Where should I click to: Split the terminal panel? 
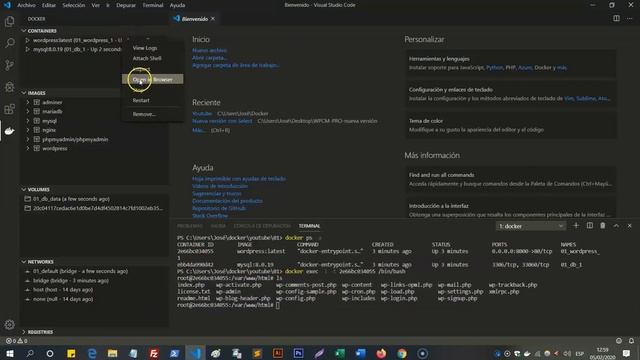590,225
